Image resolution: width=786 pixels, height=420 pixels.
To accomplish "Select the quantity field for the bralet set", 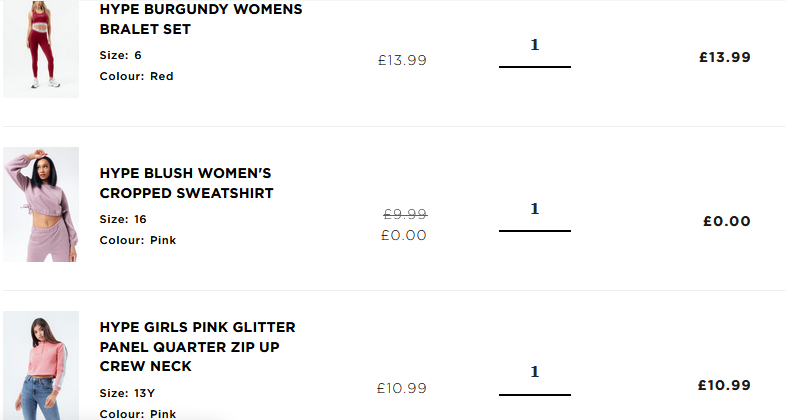I will 535,52.
